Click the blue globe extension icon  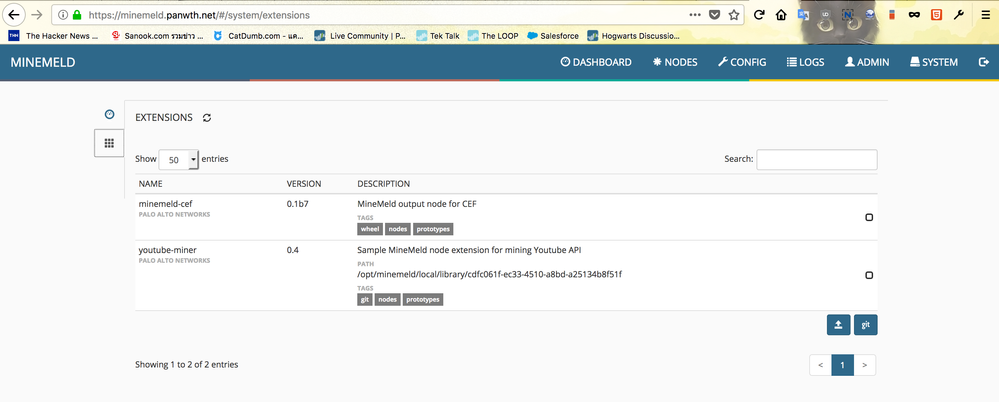pyautogui.click(x=870, y=15)
